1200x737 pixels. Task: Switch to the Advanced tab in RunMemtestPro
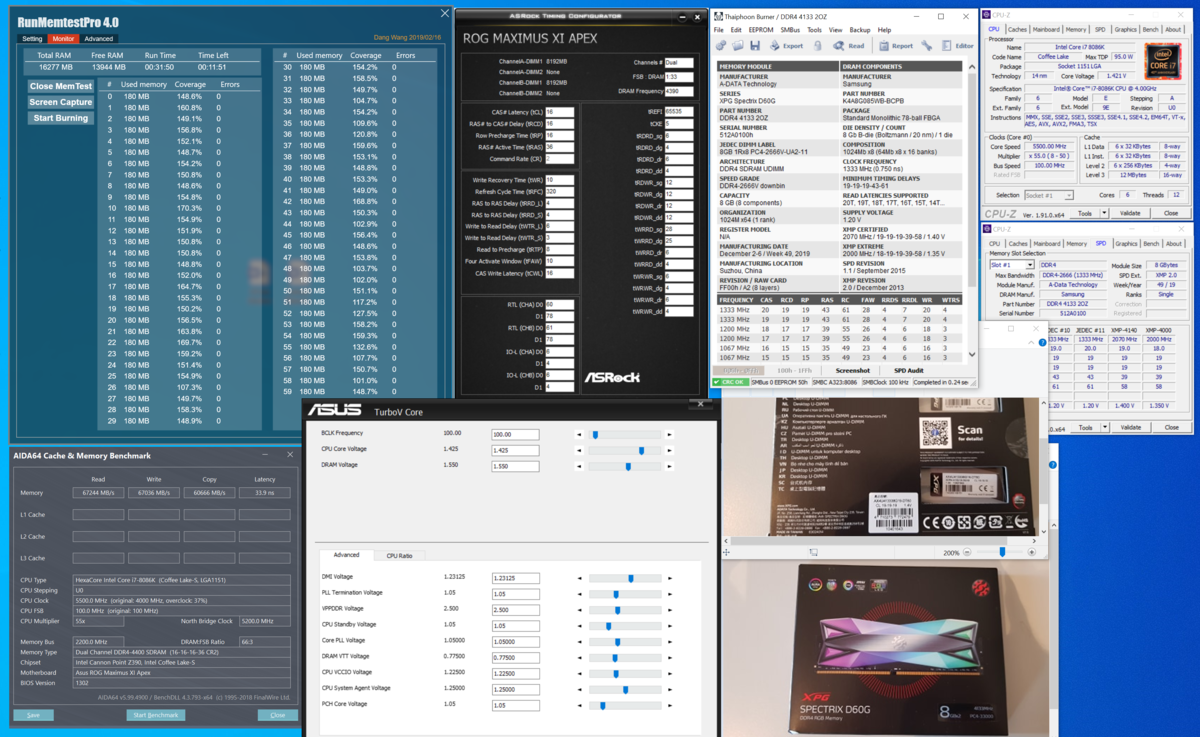click(x=98, y=39)
